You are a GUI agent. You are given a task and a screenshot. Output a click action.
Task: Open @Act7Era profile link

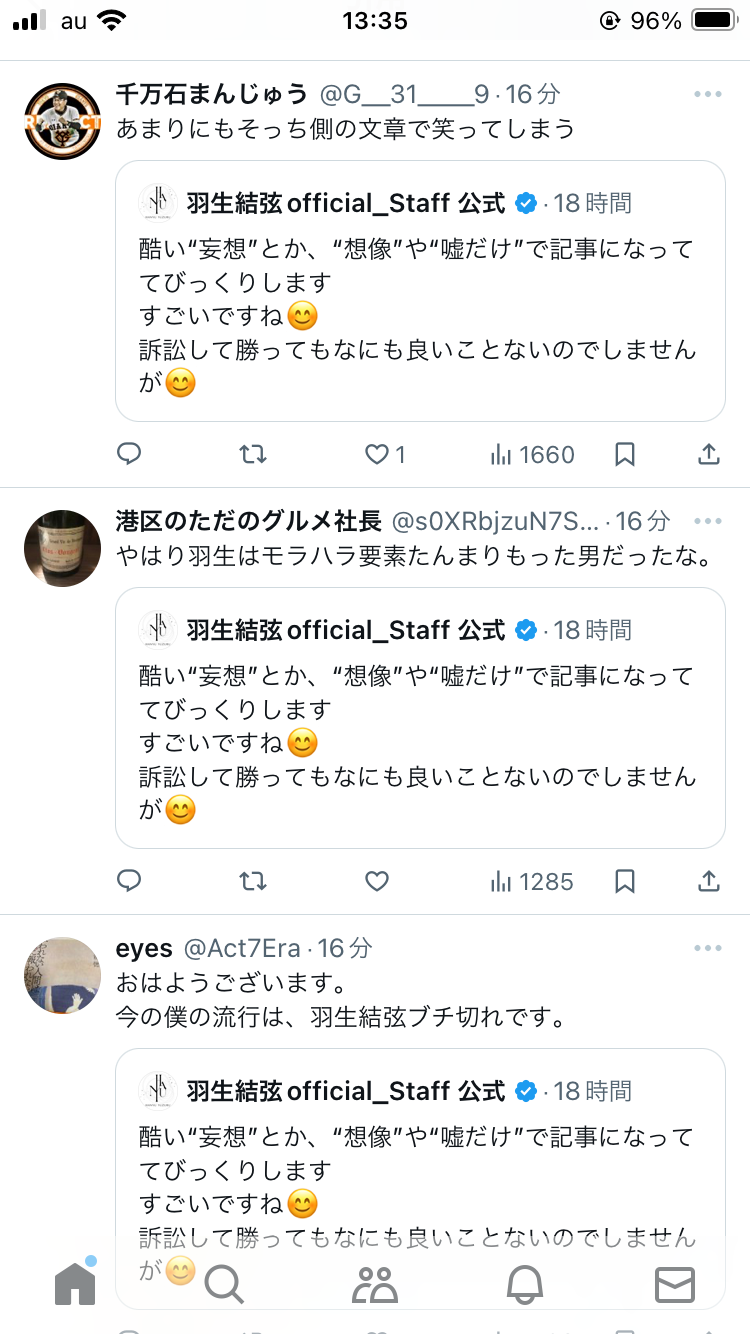click(243, 948)
